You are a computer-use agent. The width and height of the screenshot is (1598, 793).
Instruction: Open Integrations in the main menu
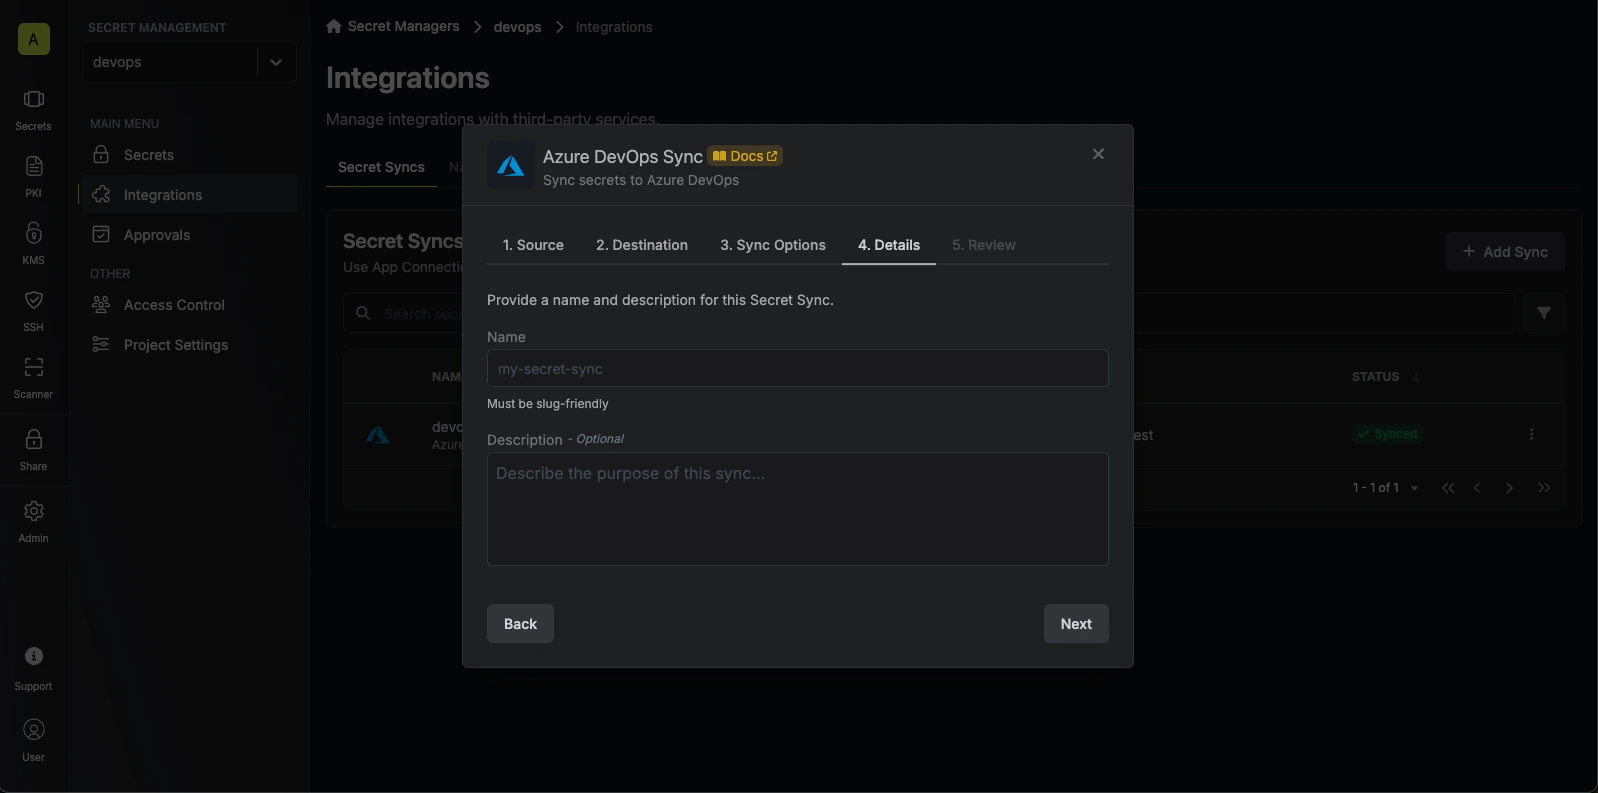click(x=188, y=195)
